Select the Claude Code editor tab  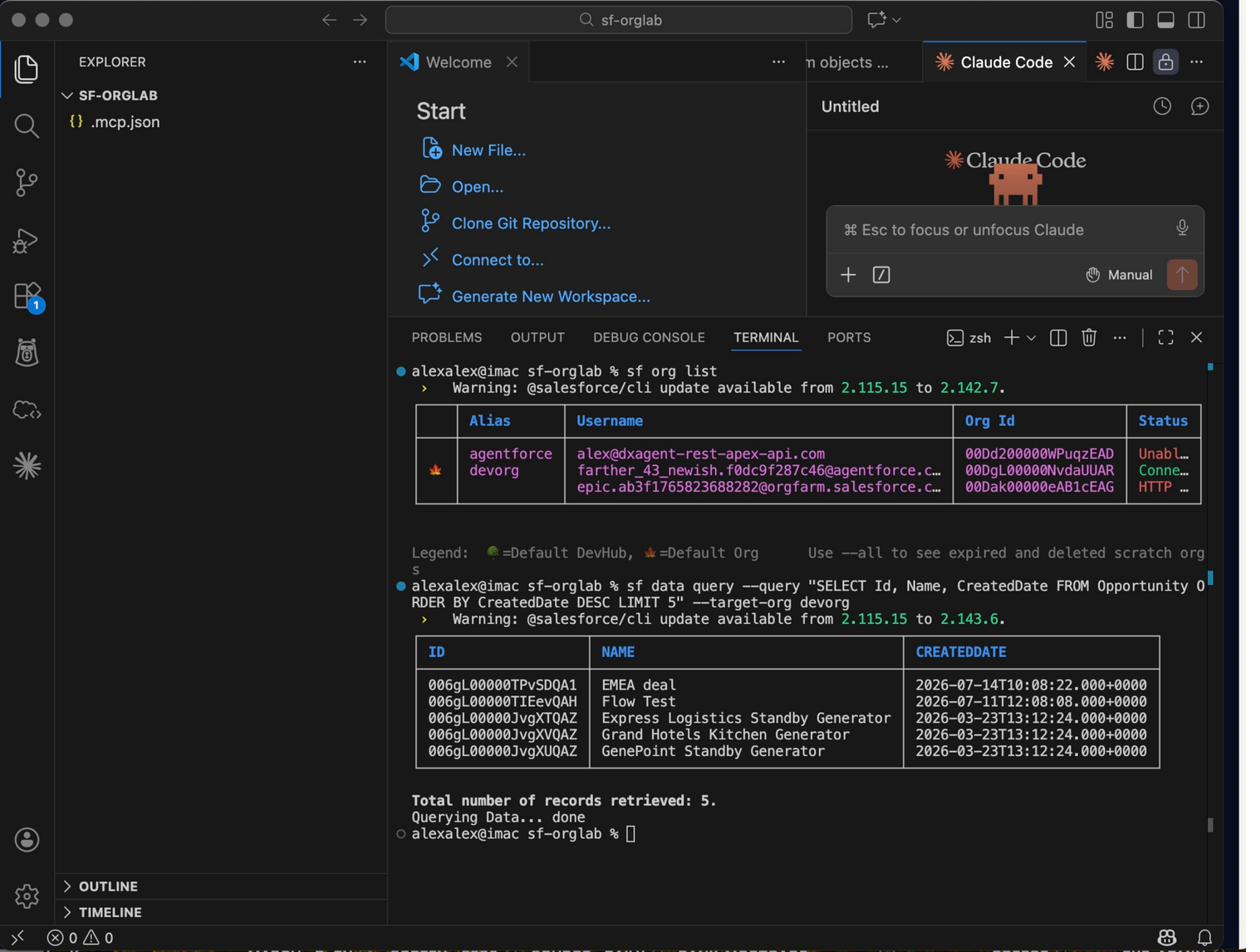point(1004,62)
